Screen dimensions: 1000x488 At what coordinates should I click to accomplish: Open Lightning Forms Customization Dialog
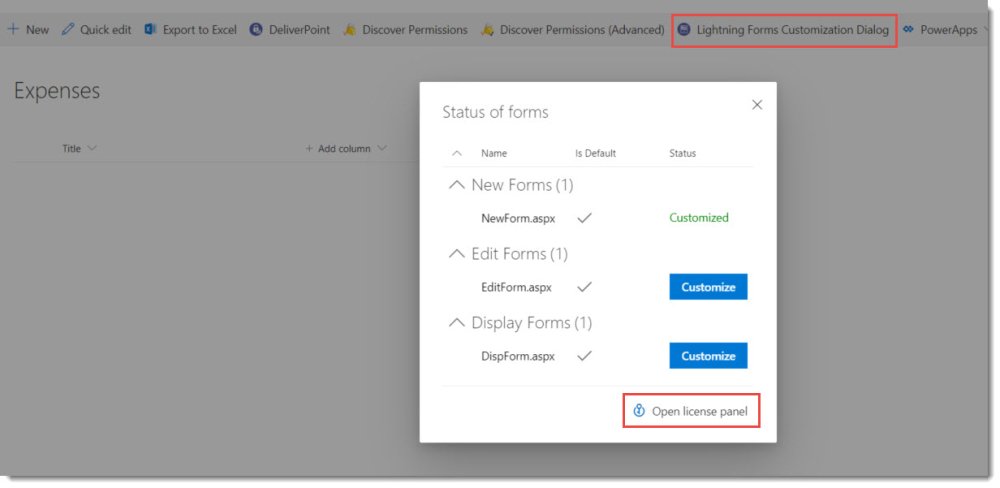(x=784, y=29)
